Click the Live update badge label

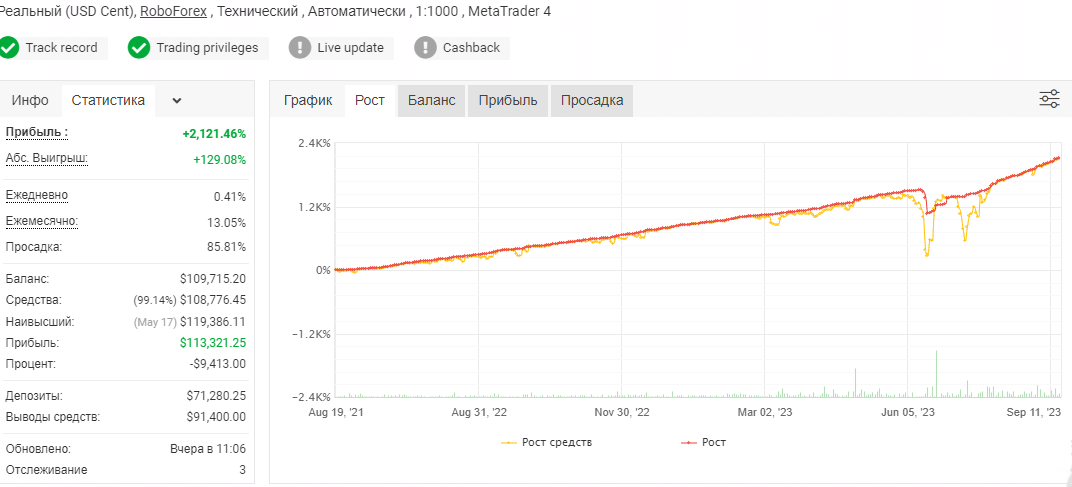pos(351,48)
